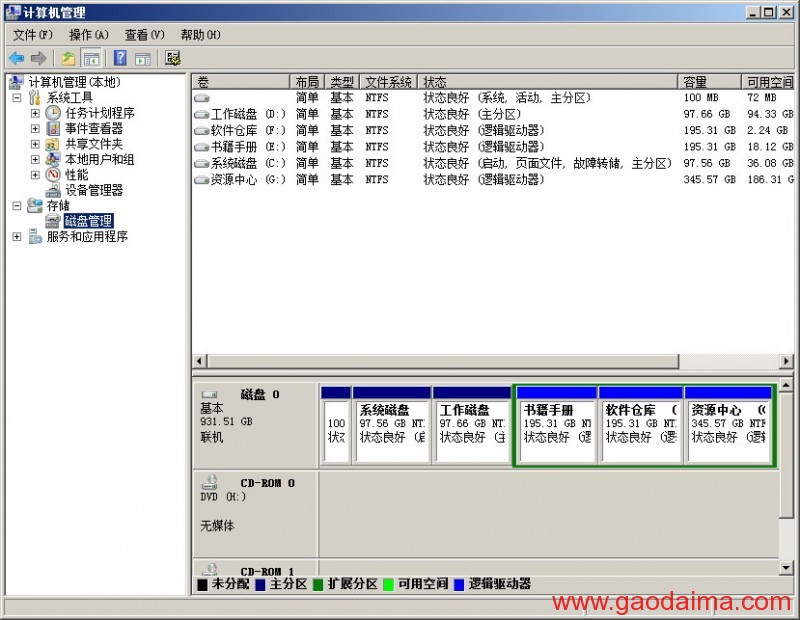Click the 扩展分区 green legend swatch
Screen dimensions: 800x620
click(x=318, y=585)
